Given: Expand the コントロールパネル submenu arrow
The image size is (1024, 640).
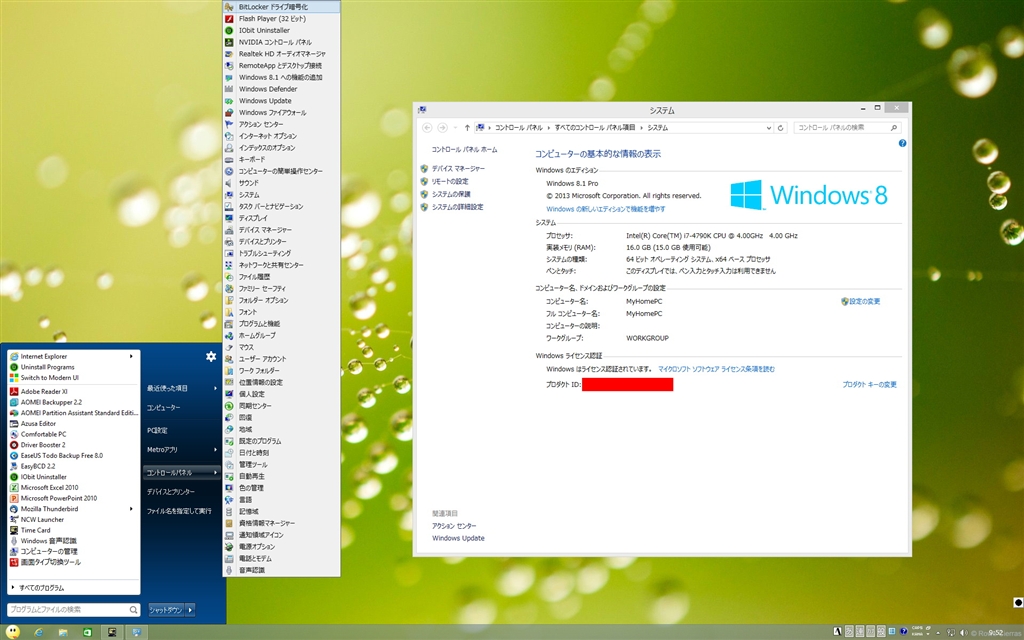Looking at the screenshot, I should tap(216, 472).
